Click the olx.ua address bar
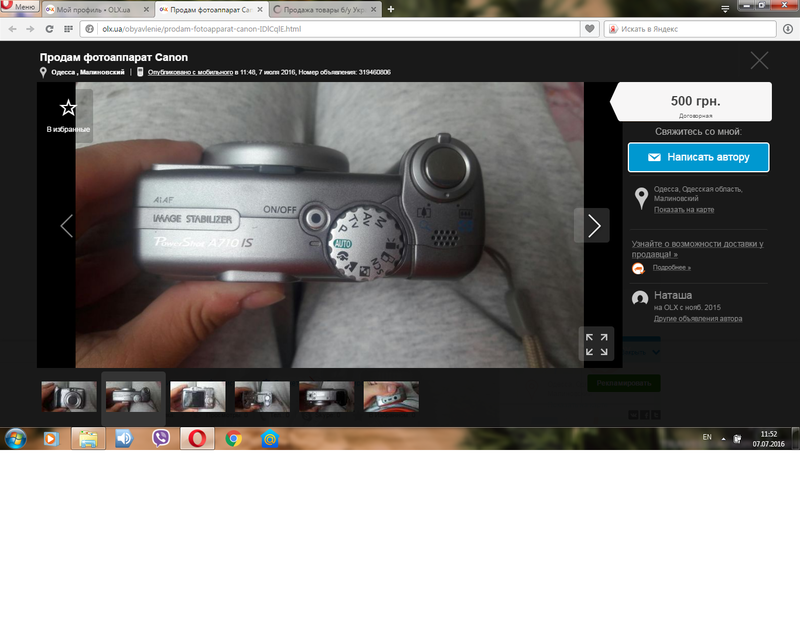Image resolution: width=800 pixels, height=634 pixels. (x=337, y=29)
